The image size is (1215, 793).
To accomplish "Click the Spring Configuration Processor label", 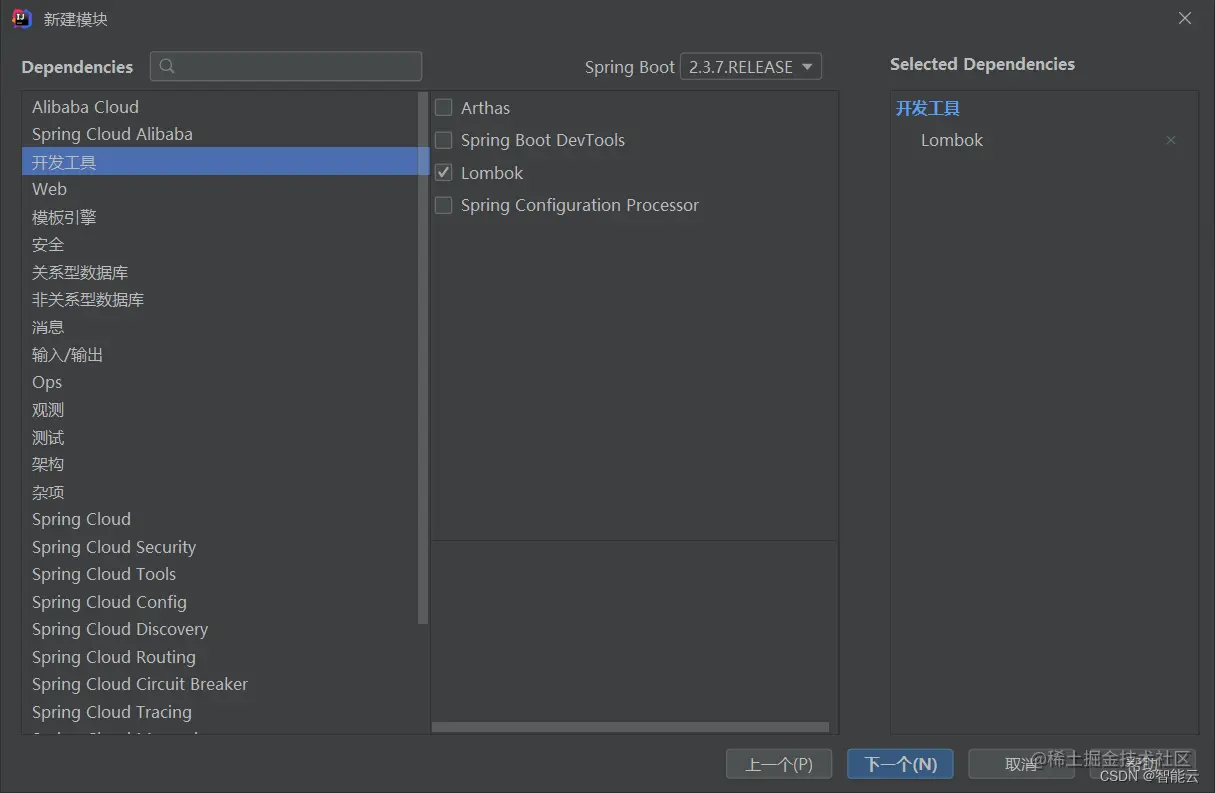I will tap(580, 205).
